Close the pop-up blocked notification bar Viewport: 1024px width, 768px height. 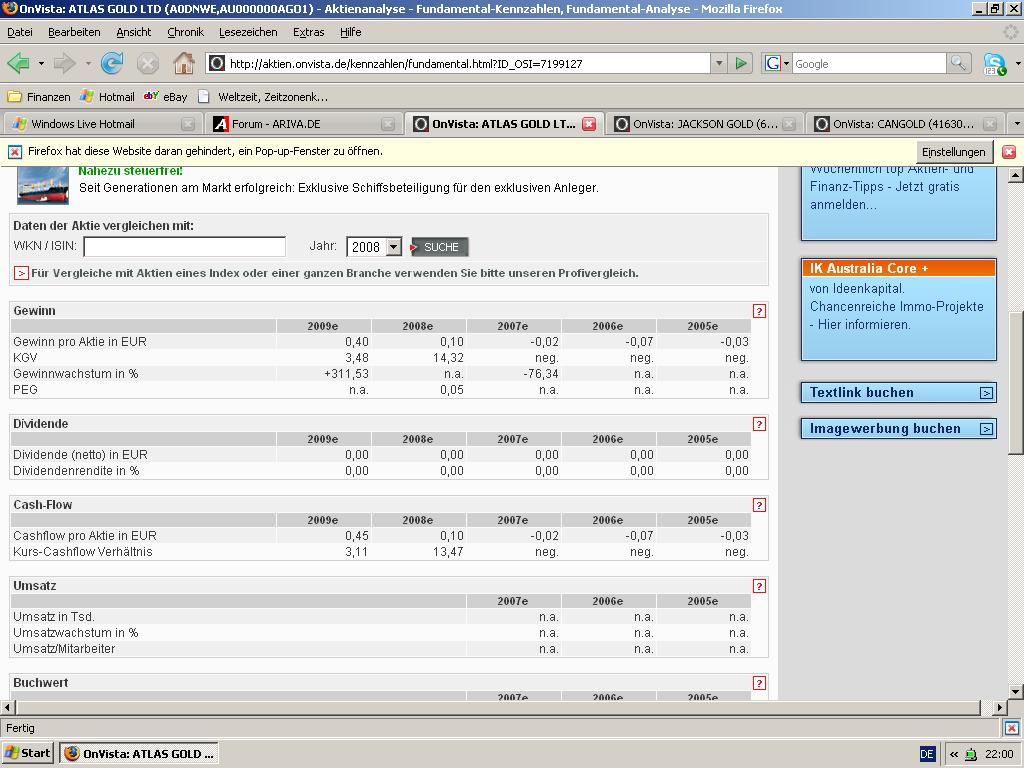1009,152
